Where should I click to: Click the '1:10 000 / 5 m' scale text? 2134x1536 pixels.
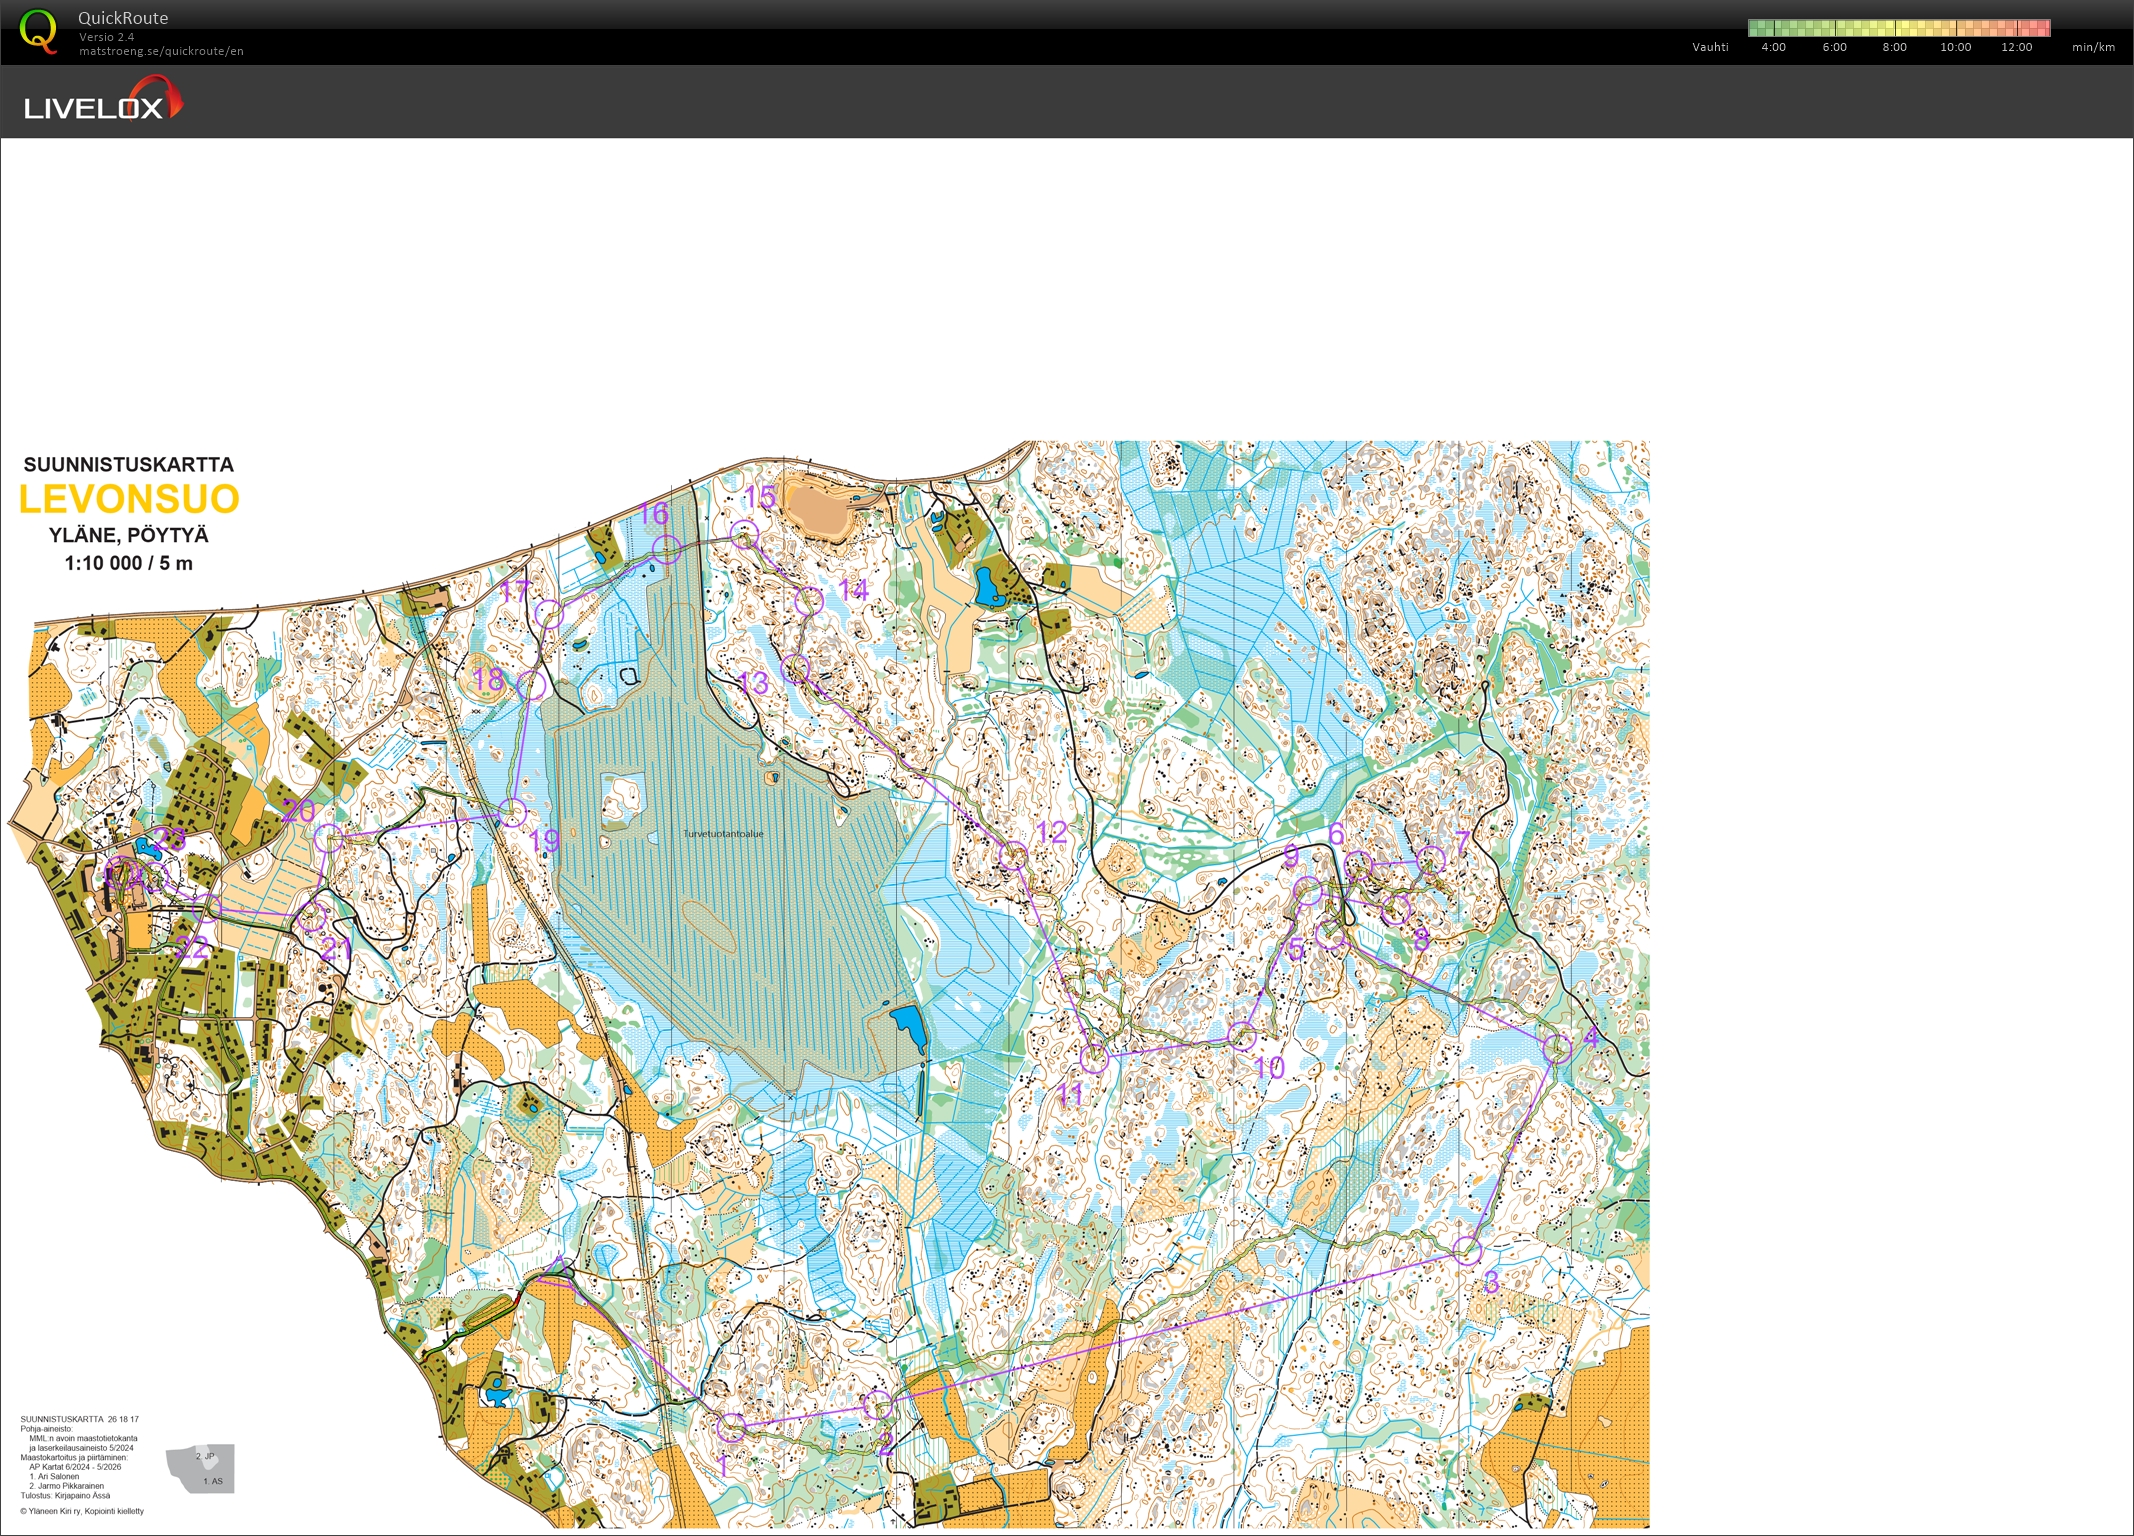click(129, 563)
